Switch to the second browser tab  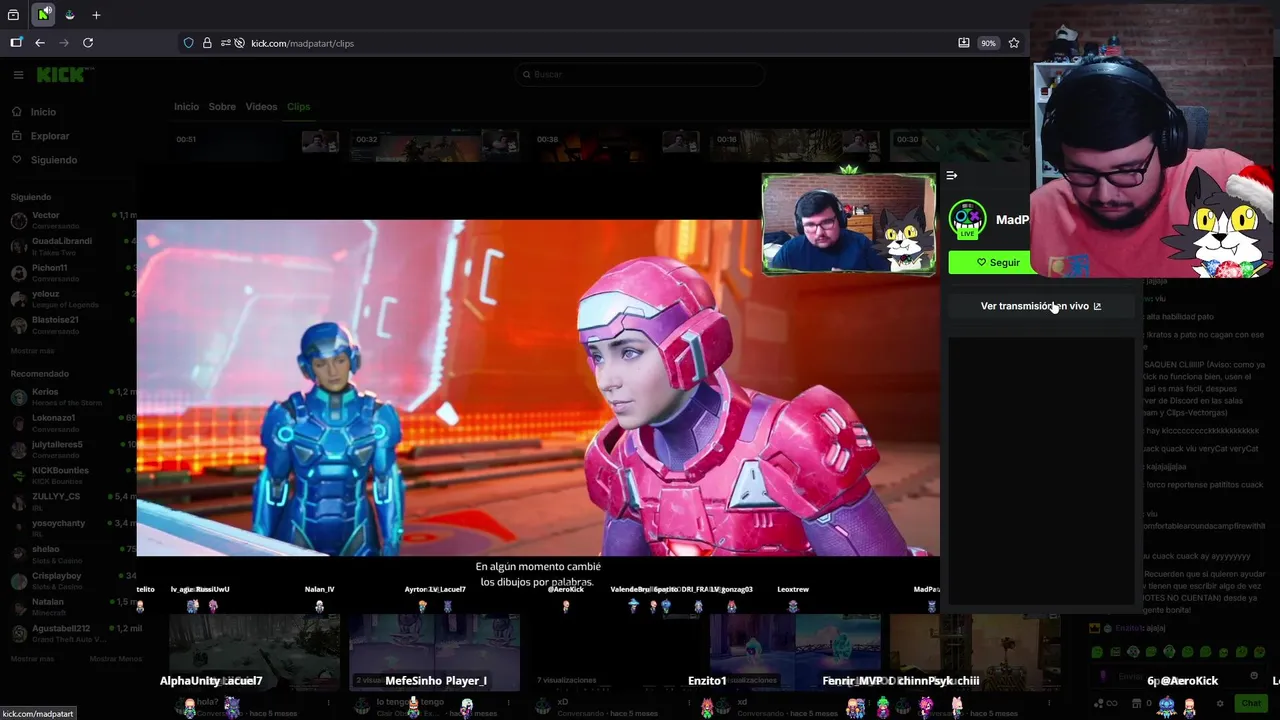(69, 15)
